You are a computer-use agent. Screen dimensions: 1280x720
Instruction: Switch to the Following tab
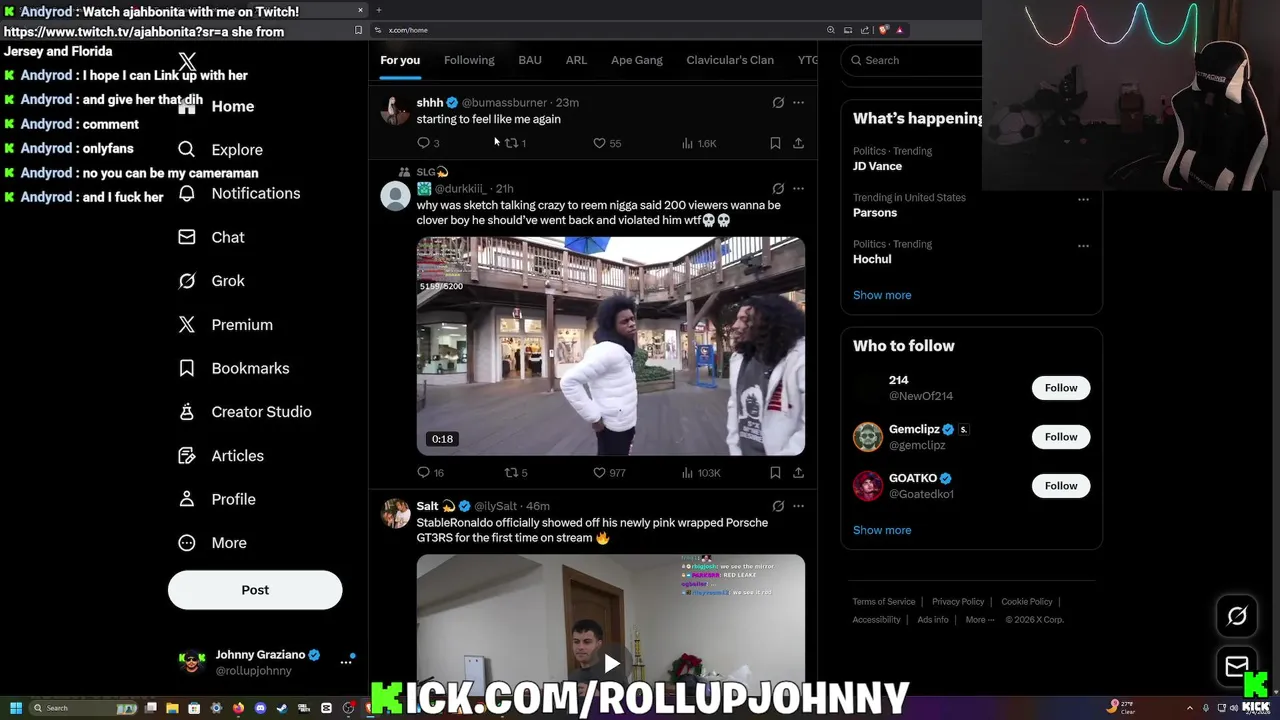click(469, 60)
